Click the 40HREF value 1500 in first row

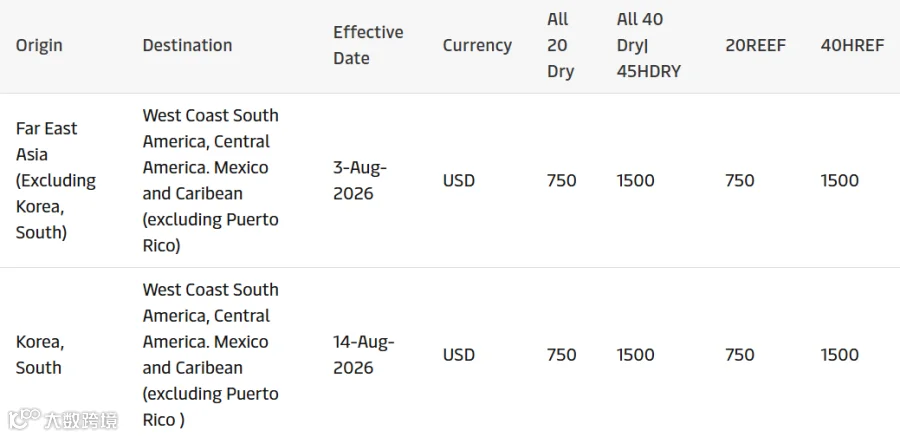[x=840, y=180]
